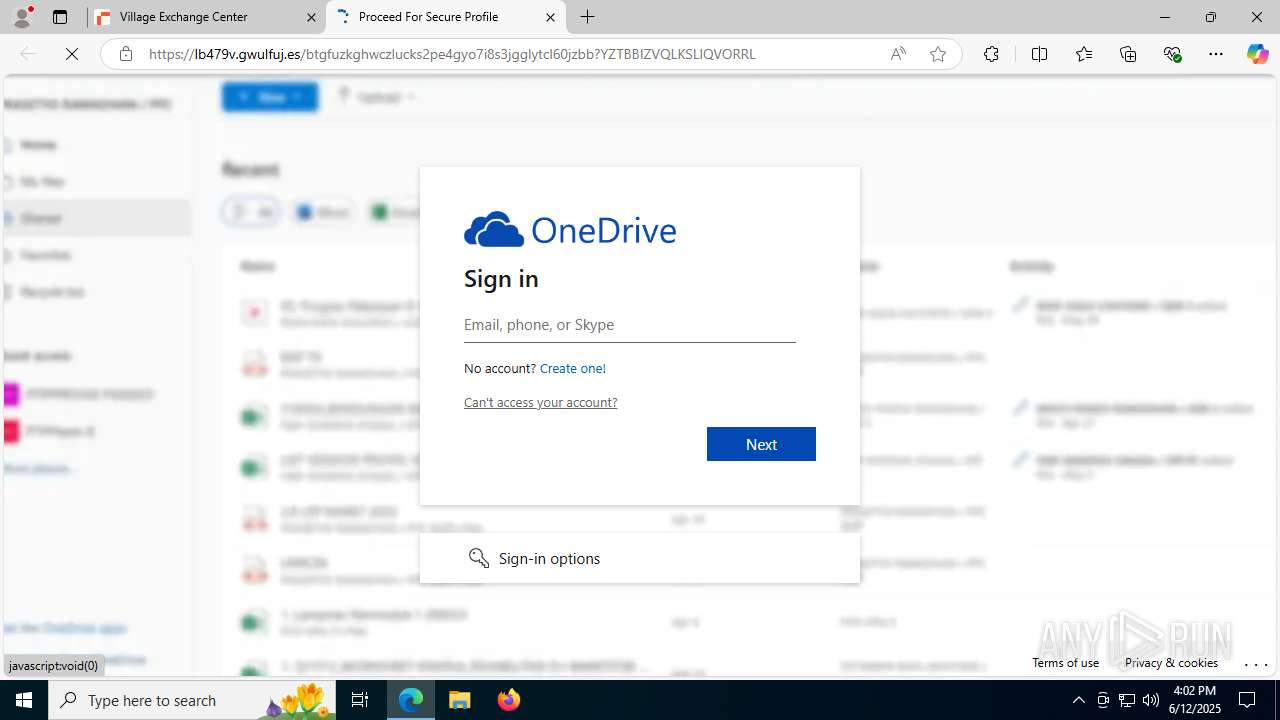View site information lock icon
Viewport: 1280px width, 720px height.
[x=126, y=54]
